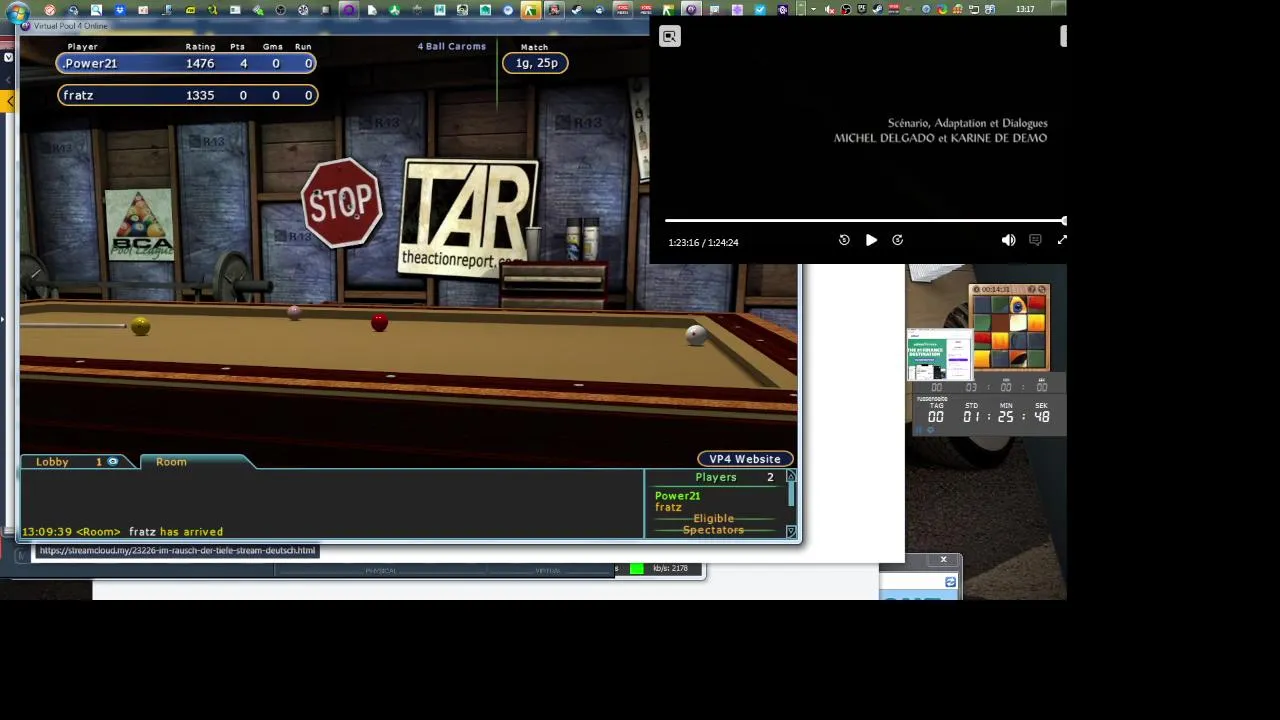The image size is (1280, 720).
Task: Click the blue check mark taskbar icon
Action: (760, 10)
